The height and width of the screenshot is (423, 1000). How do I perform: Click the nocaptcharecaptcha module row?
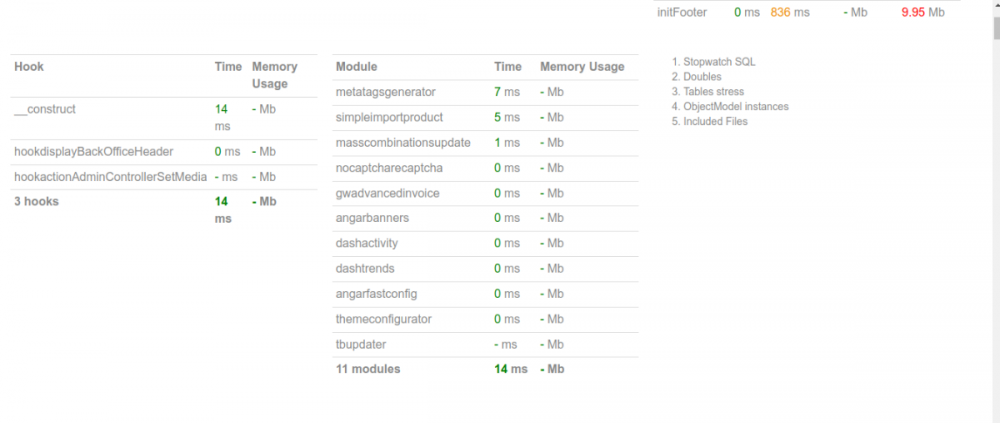point(389,168)
